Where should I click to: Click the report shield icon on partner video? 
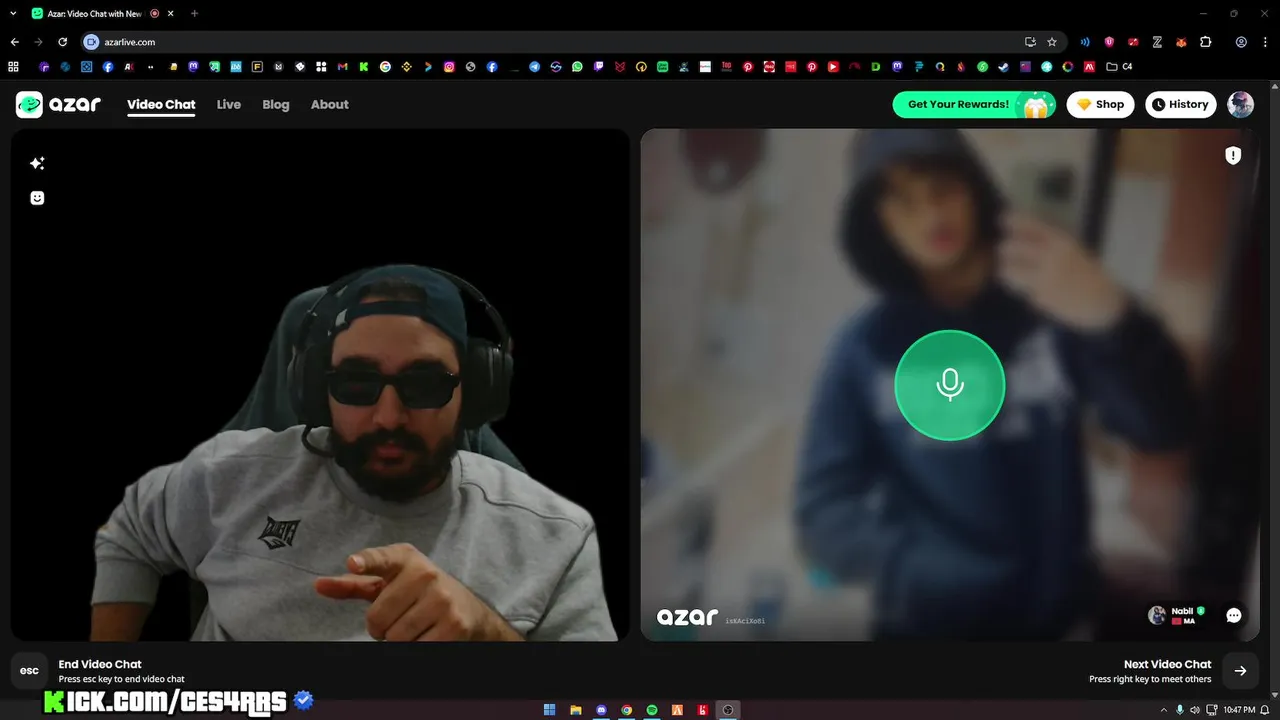(x=1233, y=155)
